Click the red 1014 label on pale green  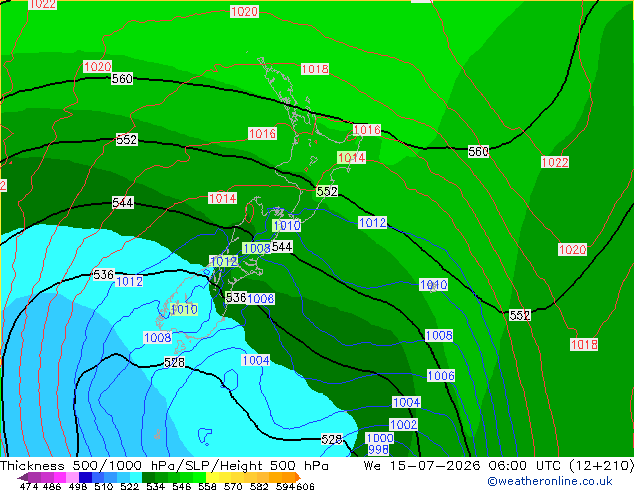351,158
